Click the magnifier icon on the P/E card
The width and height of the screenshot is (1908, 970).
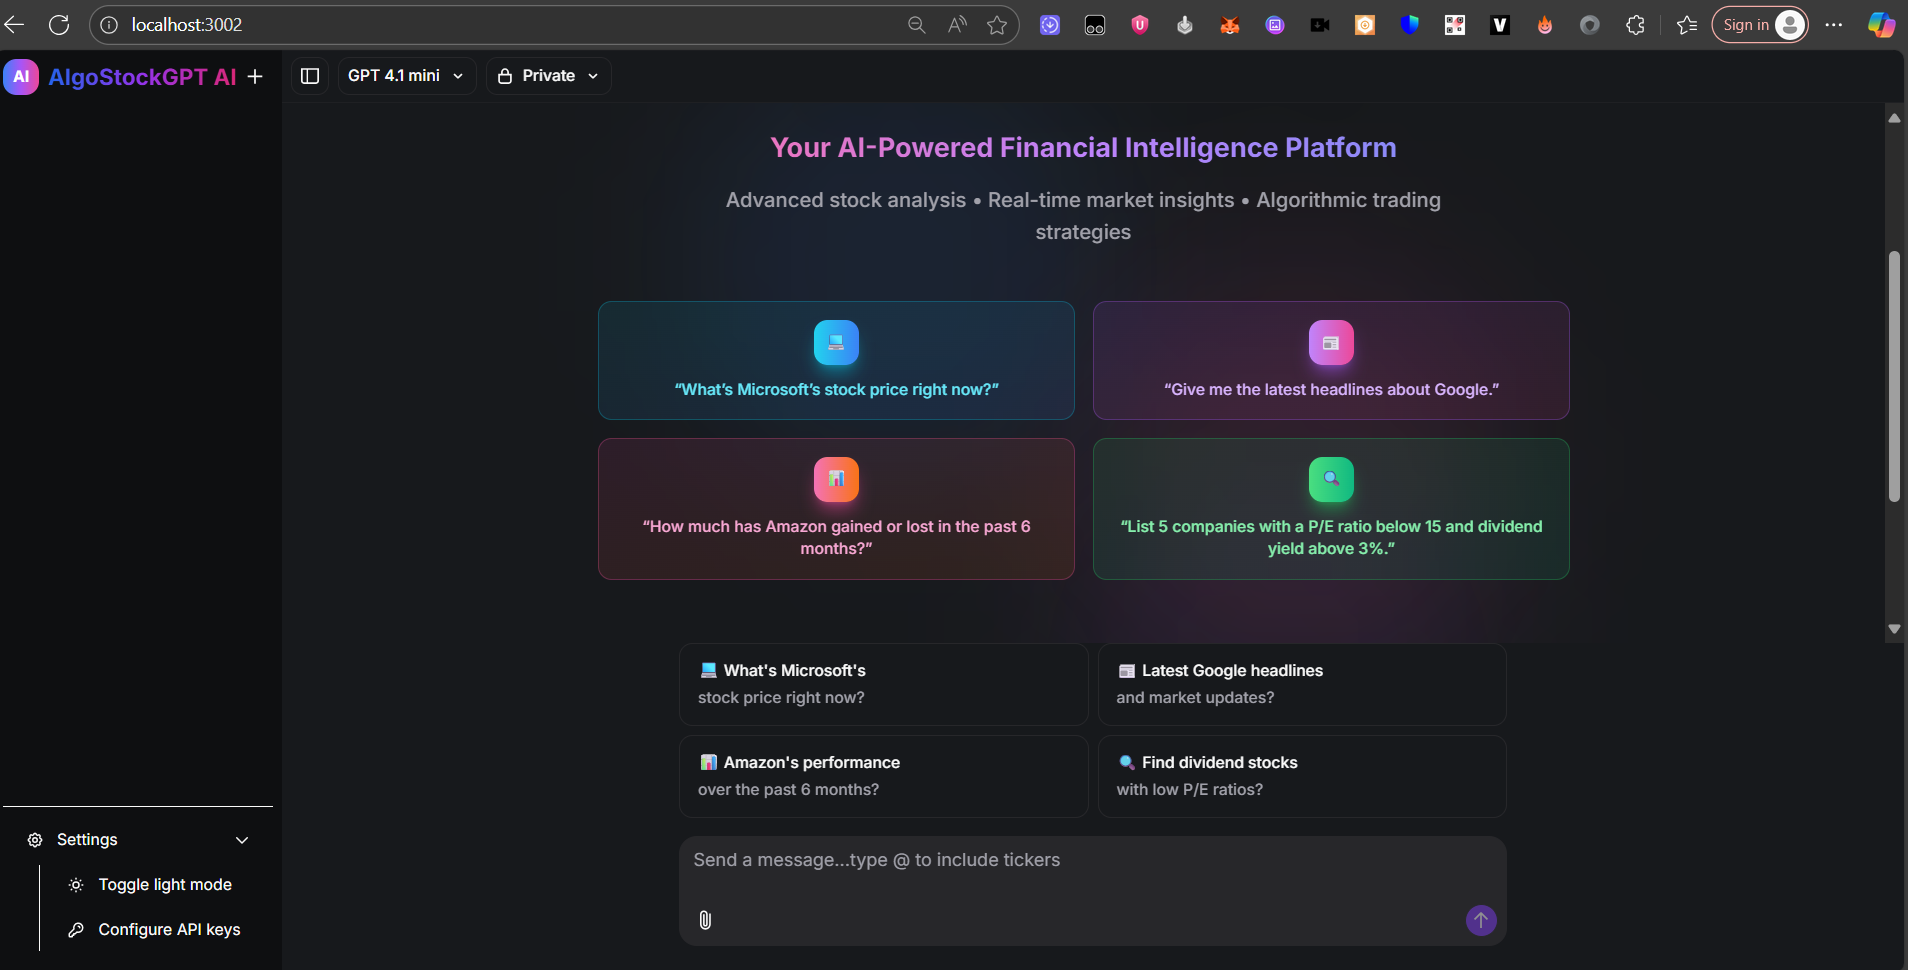(x=1331, y=480)
